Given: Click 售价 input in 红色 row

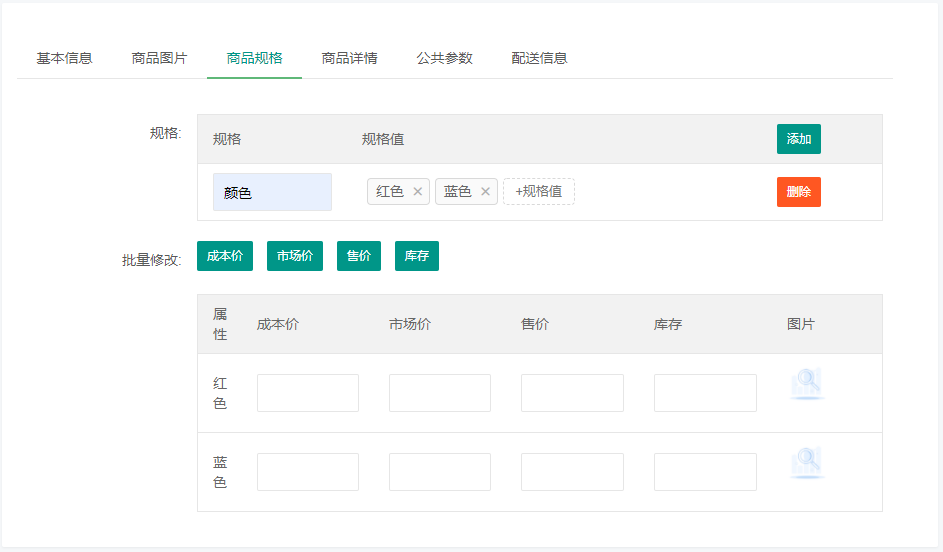Looking at the screenshot, I should [573, 393].
